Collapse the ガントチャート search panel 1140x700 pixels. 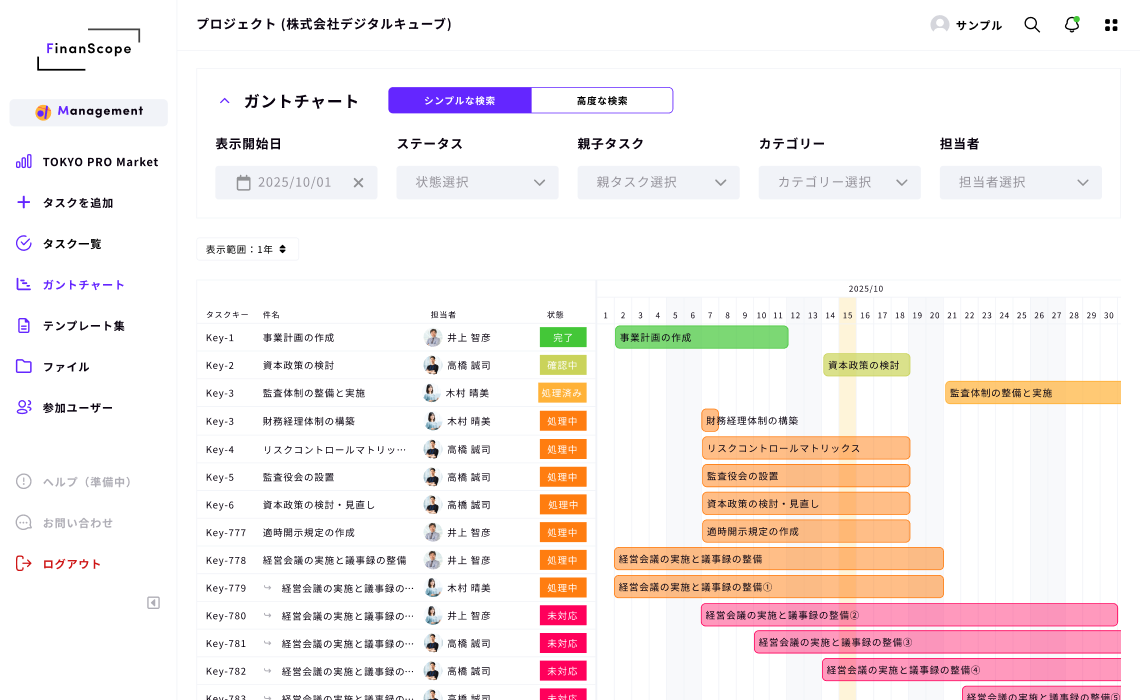[x=225, y=101]
